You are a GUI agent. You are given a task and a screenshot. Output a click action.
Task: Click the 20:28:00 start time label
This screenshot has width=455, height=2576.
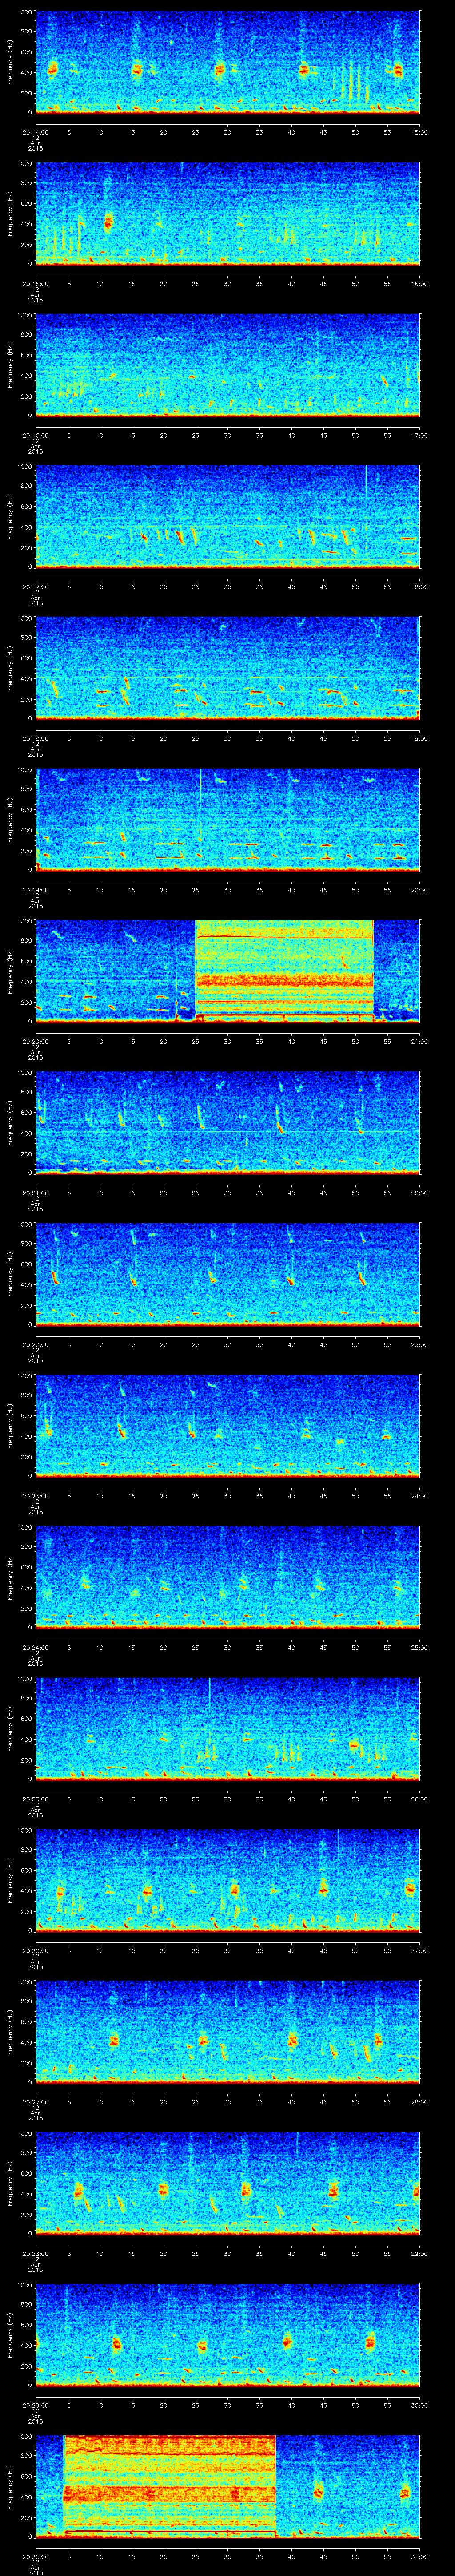[x=35, y=2252]
